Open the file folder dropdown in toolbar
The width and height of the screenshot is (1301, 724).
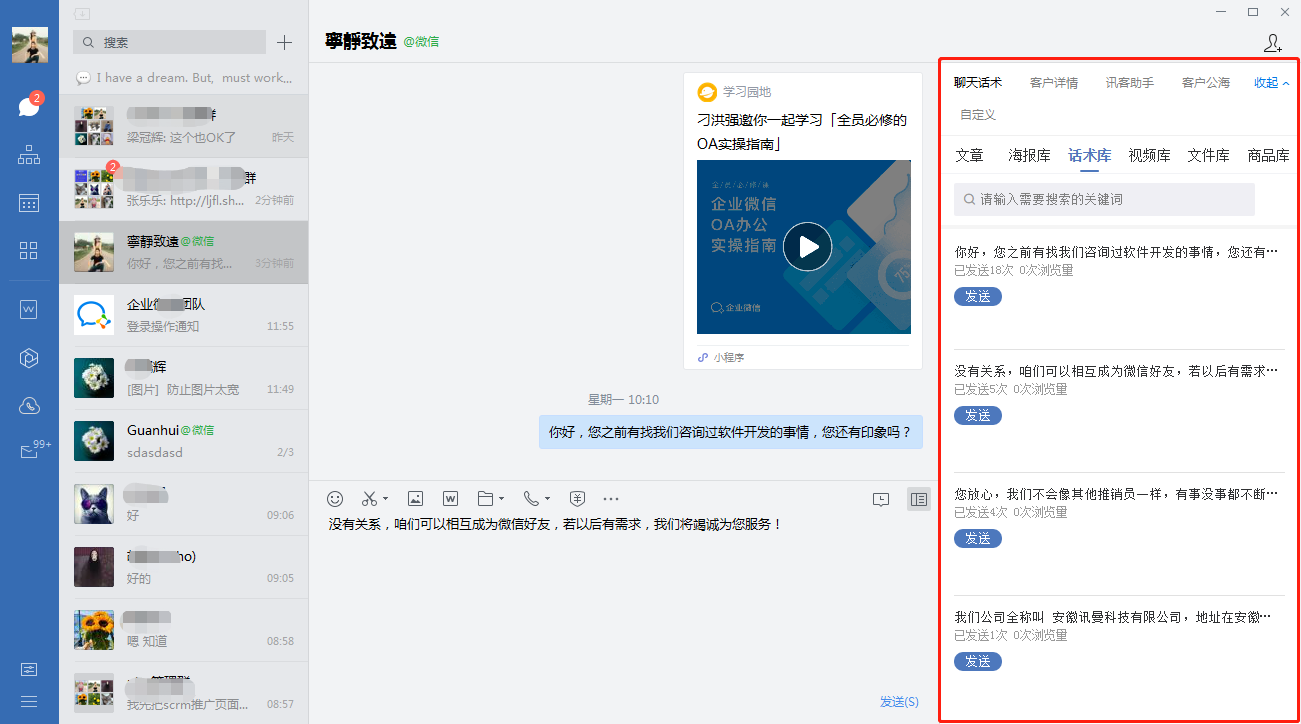486,498
